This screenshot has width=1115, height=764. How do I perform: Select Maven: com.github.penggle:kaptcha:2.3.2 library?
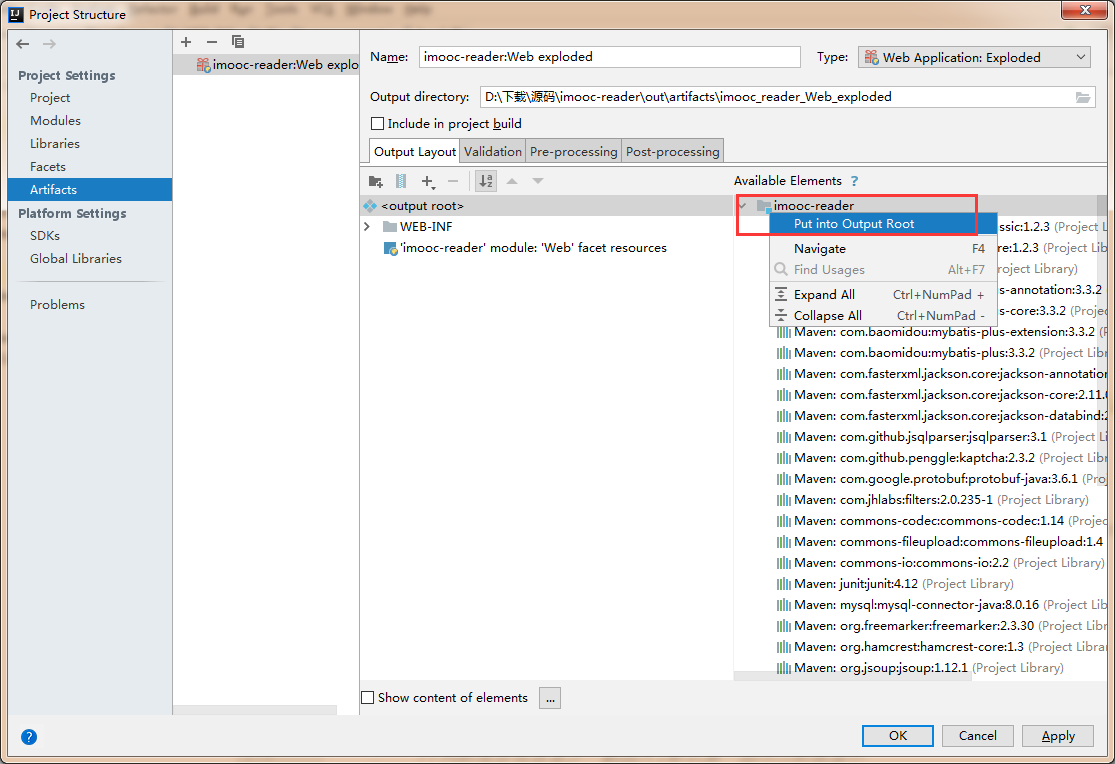(941, 458)
